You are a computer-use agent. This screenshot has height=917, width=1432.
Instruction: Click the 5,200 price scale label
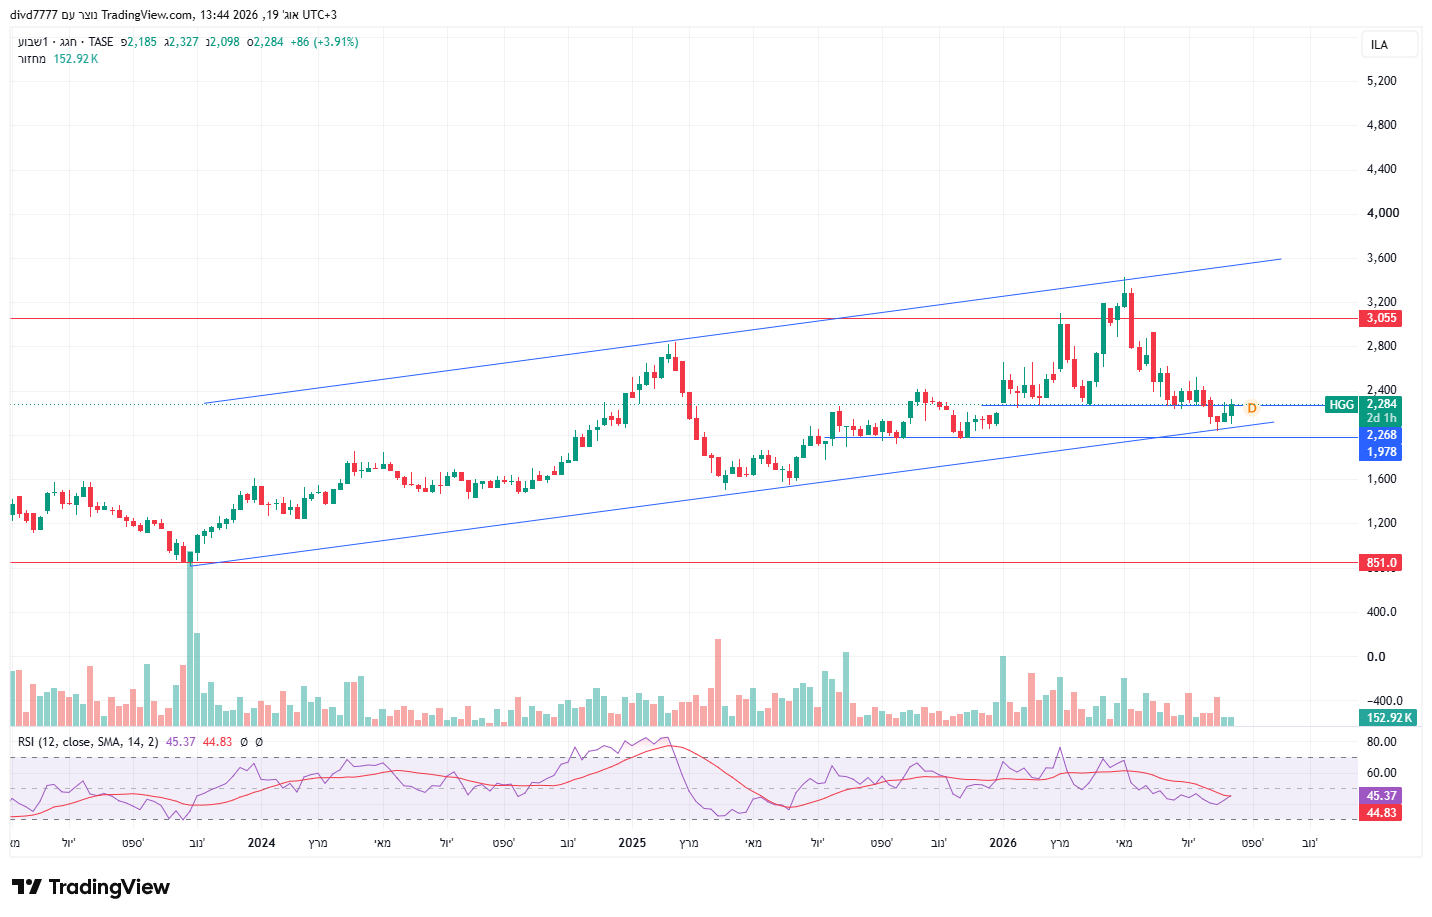tap(1381, 81)
